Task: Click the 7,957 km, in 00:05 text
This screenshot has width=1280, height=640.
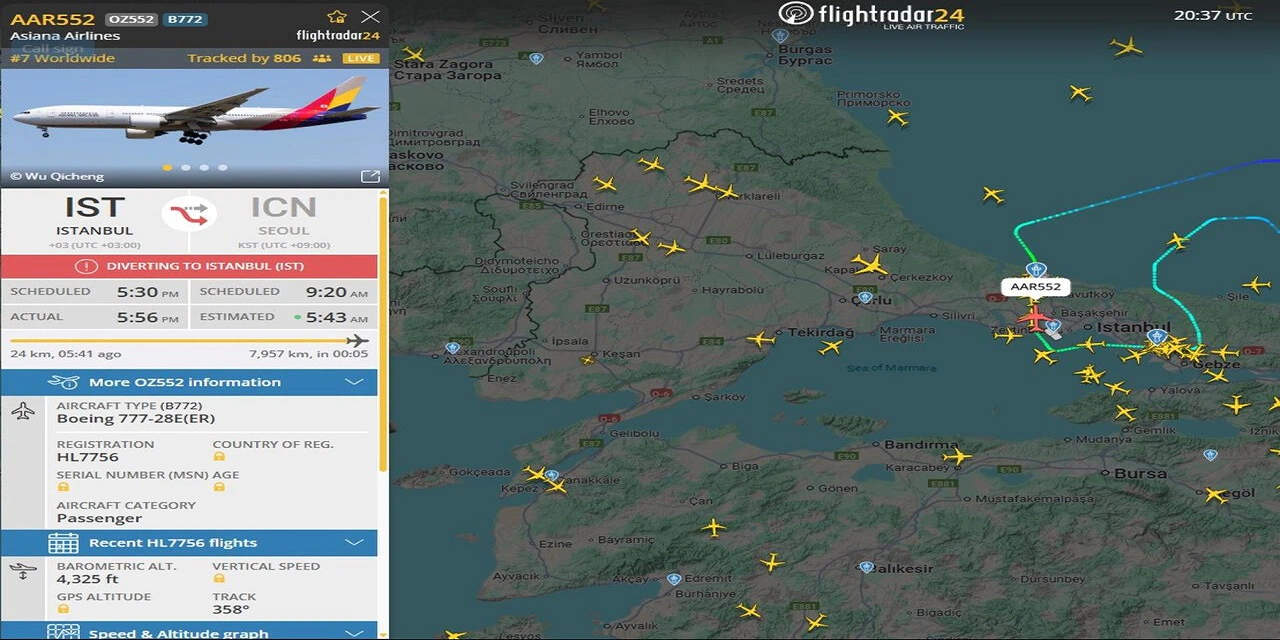Action: [x=309, y=354]
